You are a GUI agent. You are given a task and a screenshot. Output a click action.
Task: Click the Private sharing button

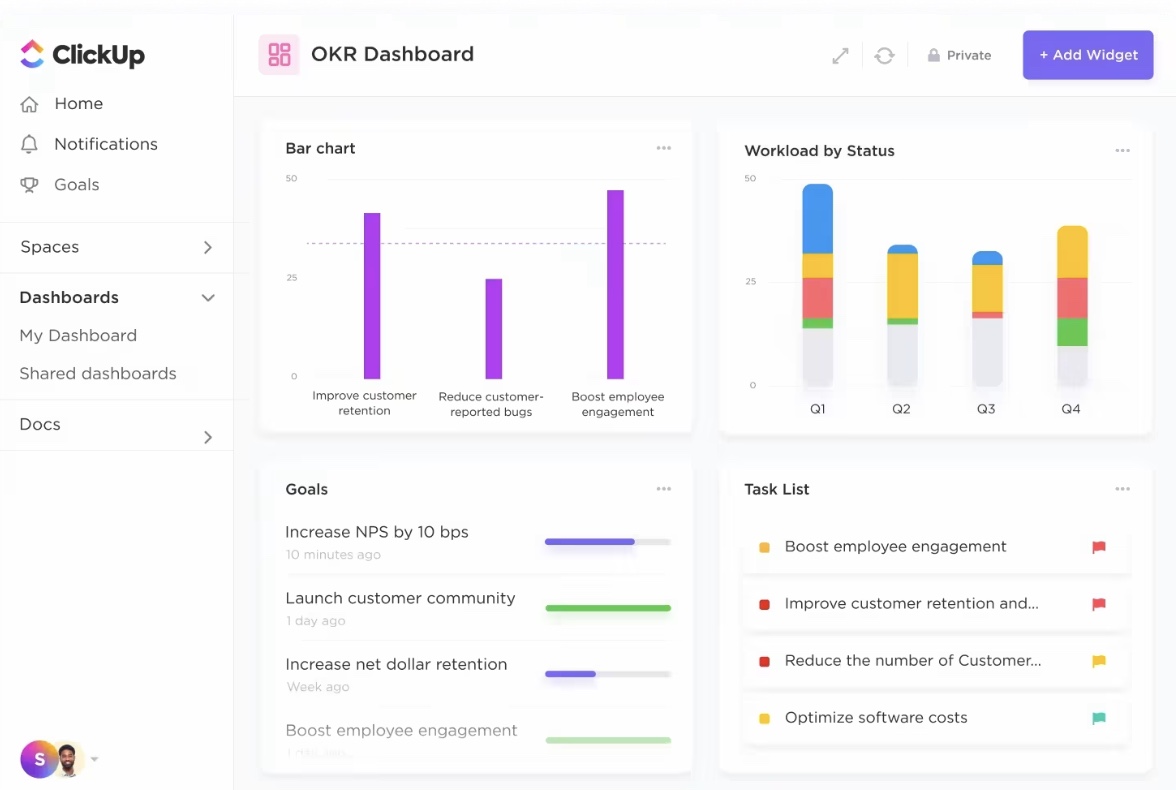click(959, 56)
